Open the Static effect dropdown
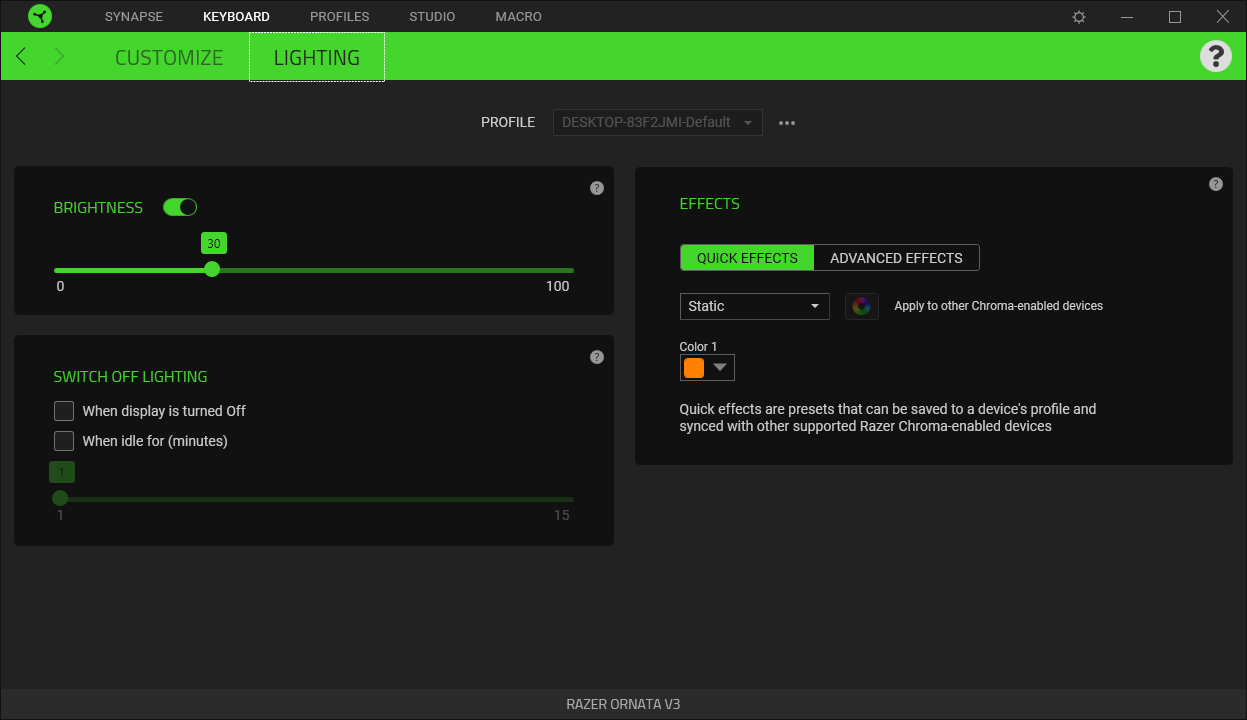The width and height of the screenshot is (1247, 720). click(x=755, y=306)
